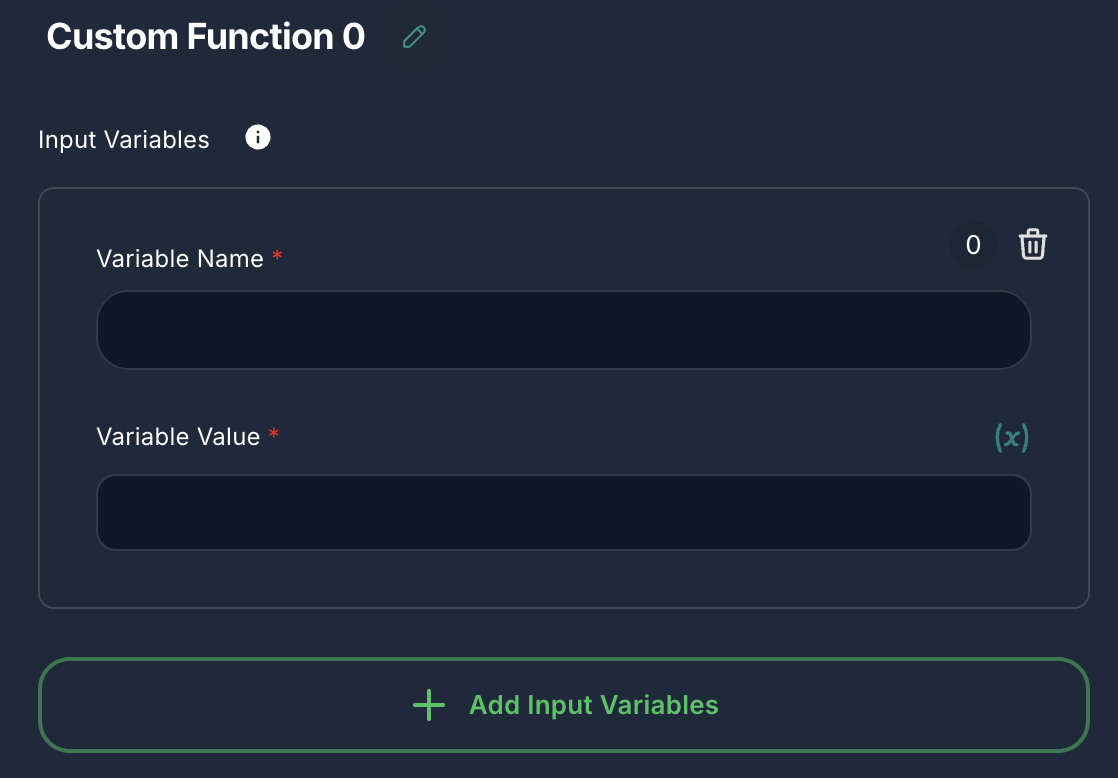Open the variable picker via the (x) icon
The width and height of the screenshot is (1118, 778).
pos(1010,437)
